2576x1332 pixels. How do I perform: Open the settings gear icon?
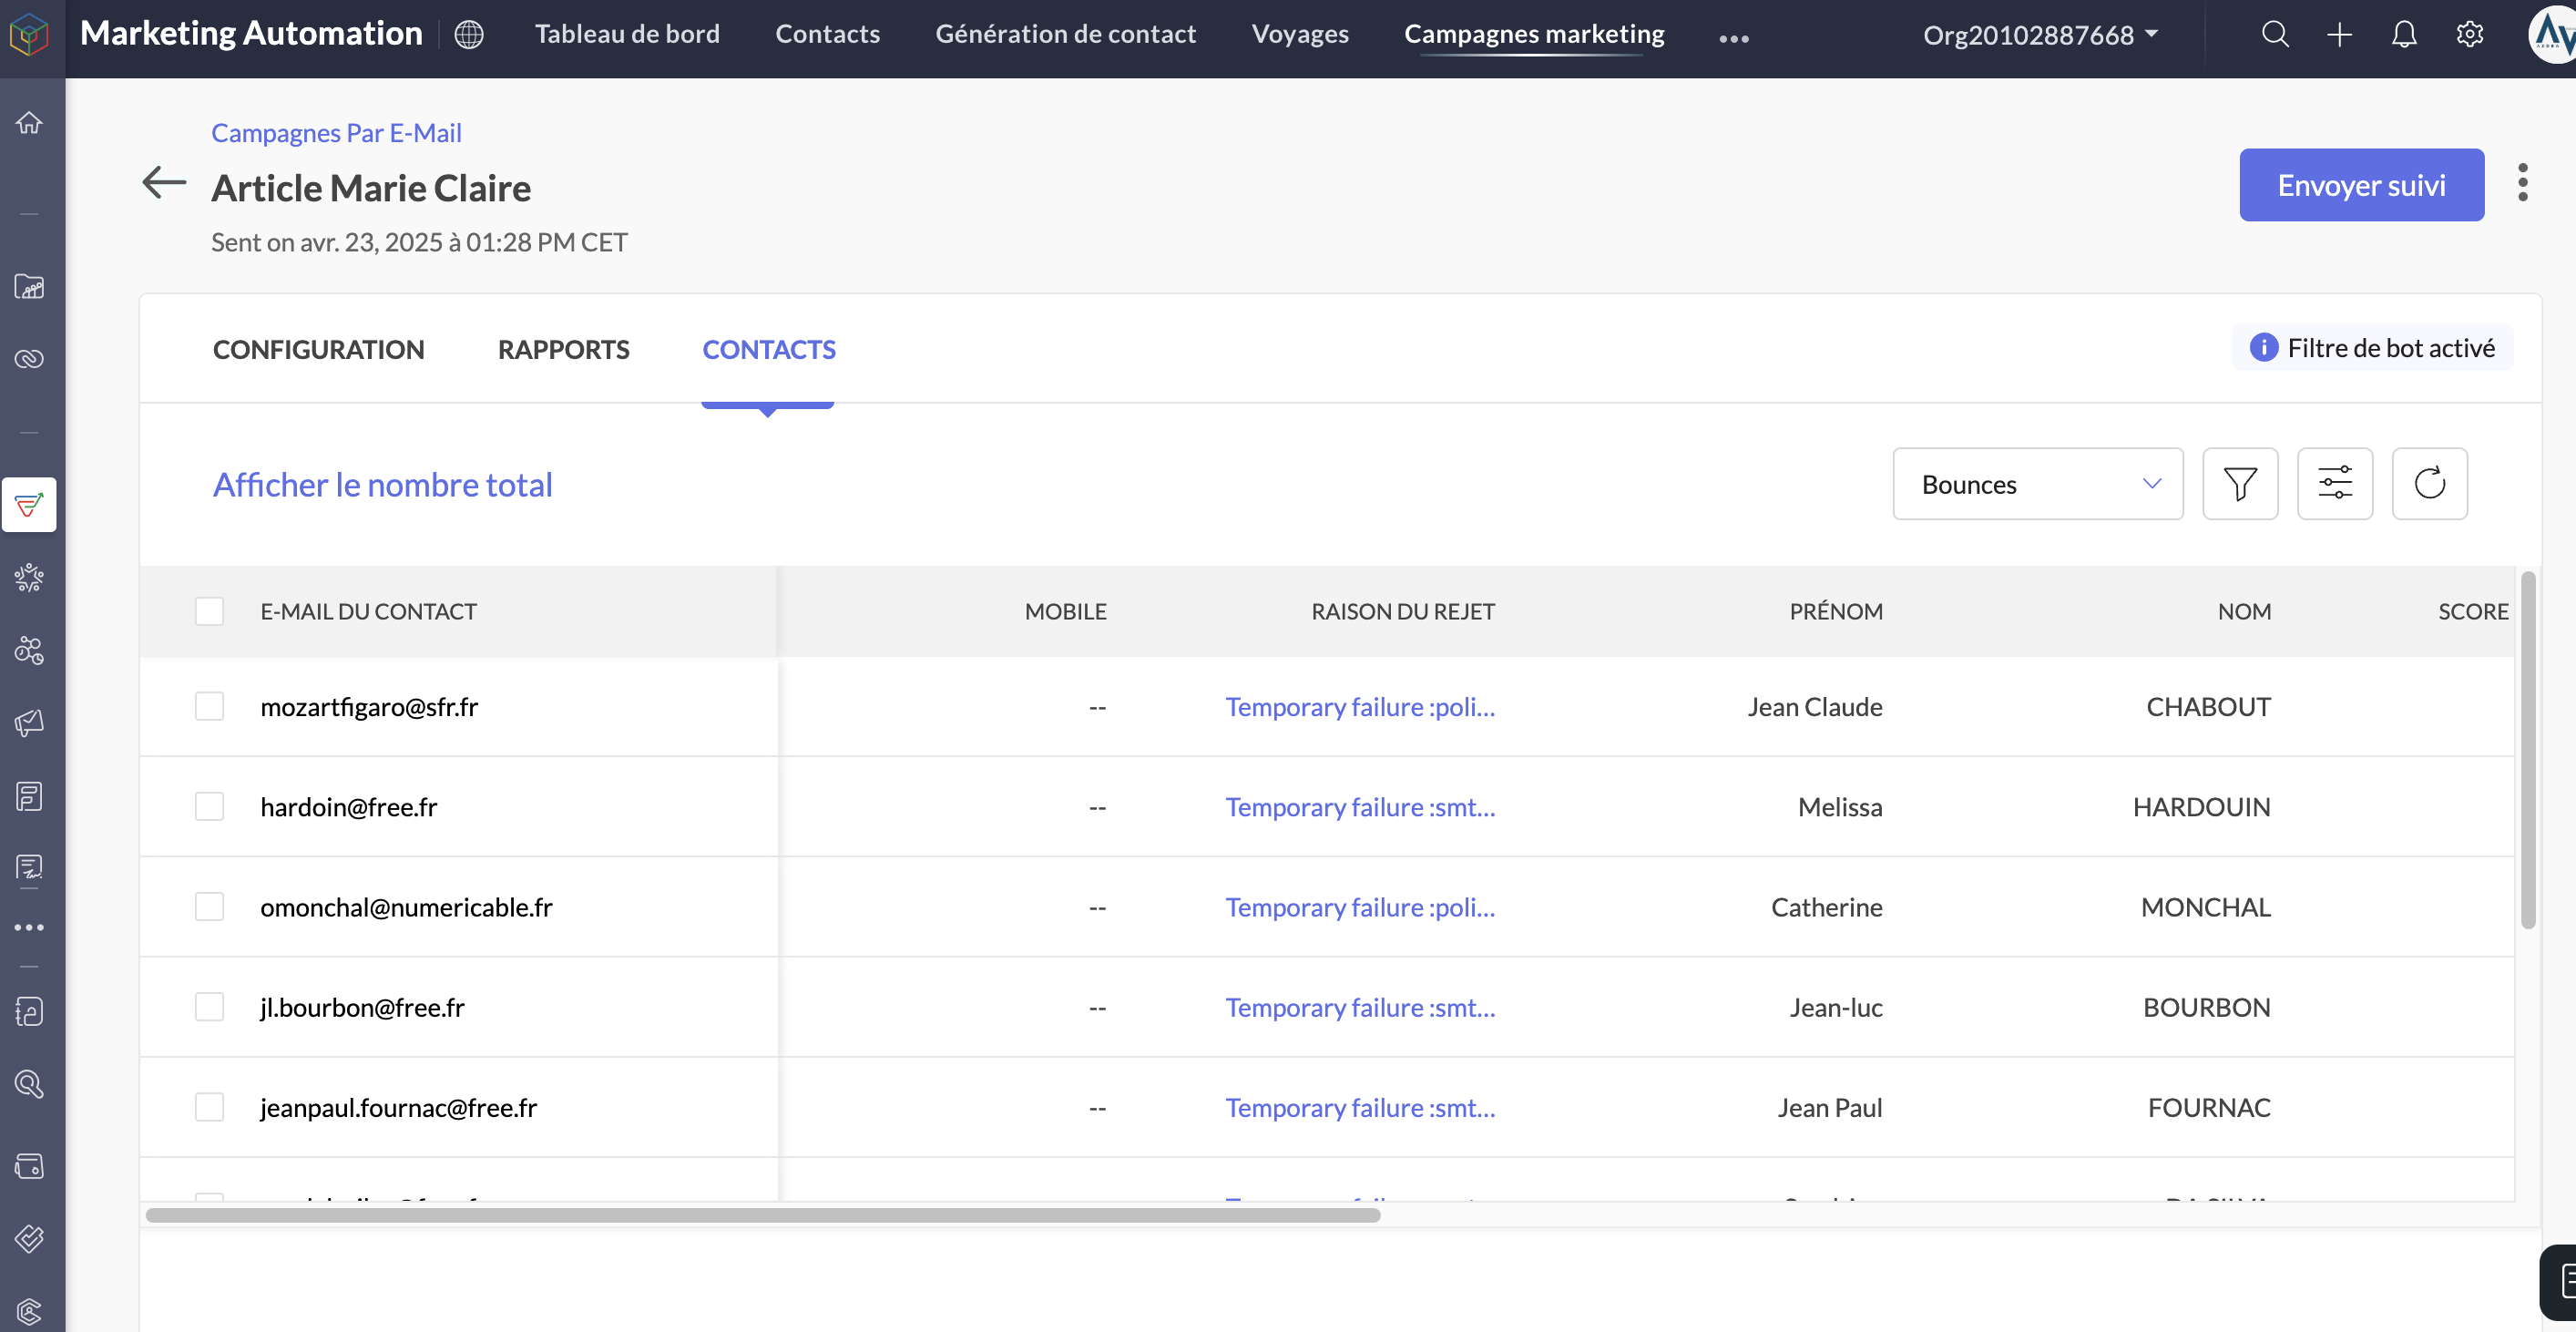[2469, 34]
